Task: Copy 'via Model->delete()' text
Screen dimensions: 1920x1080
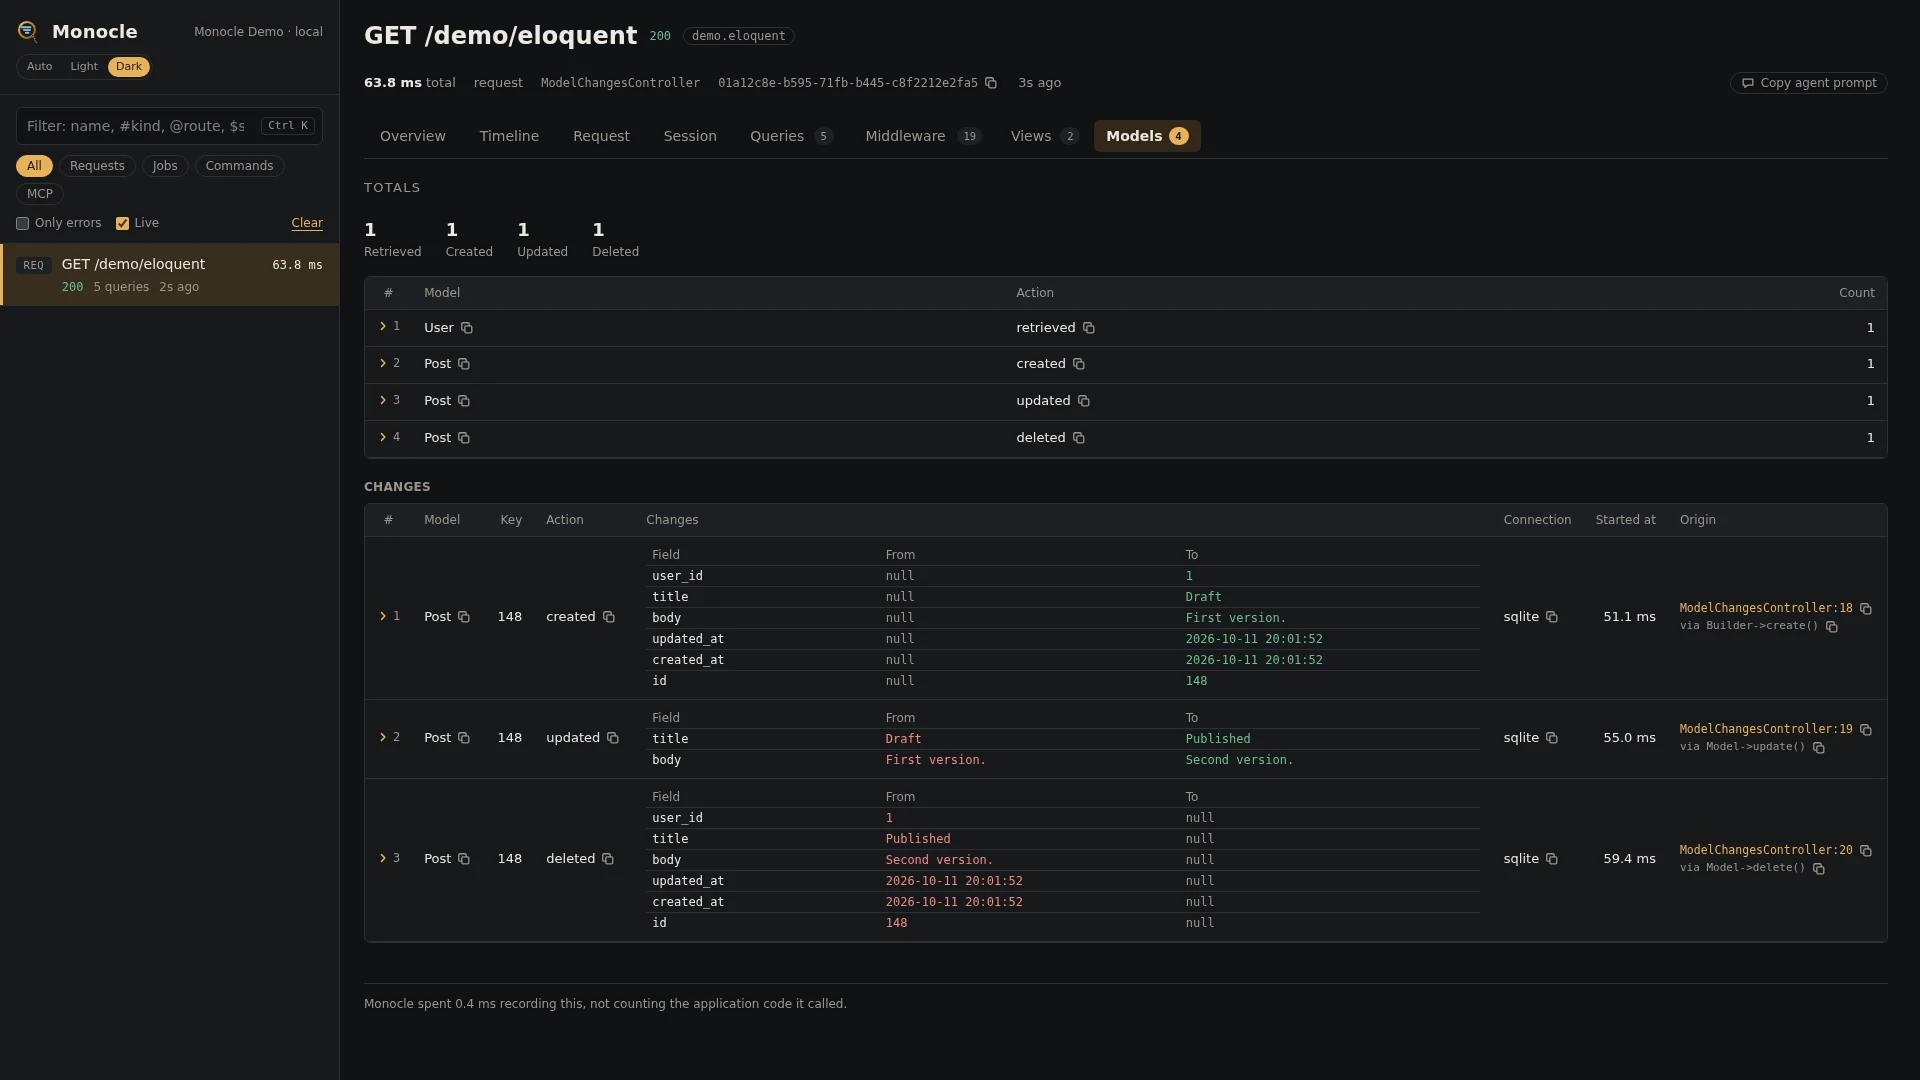Action: coord(1819,869)
